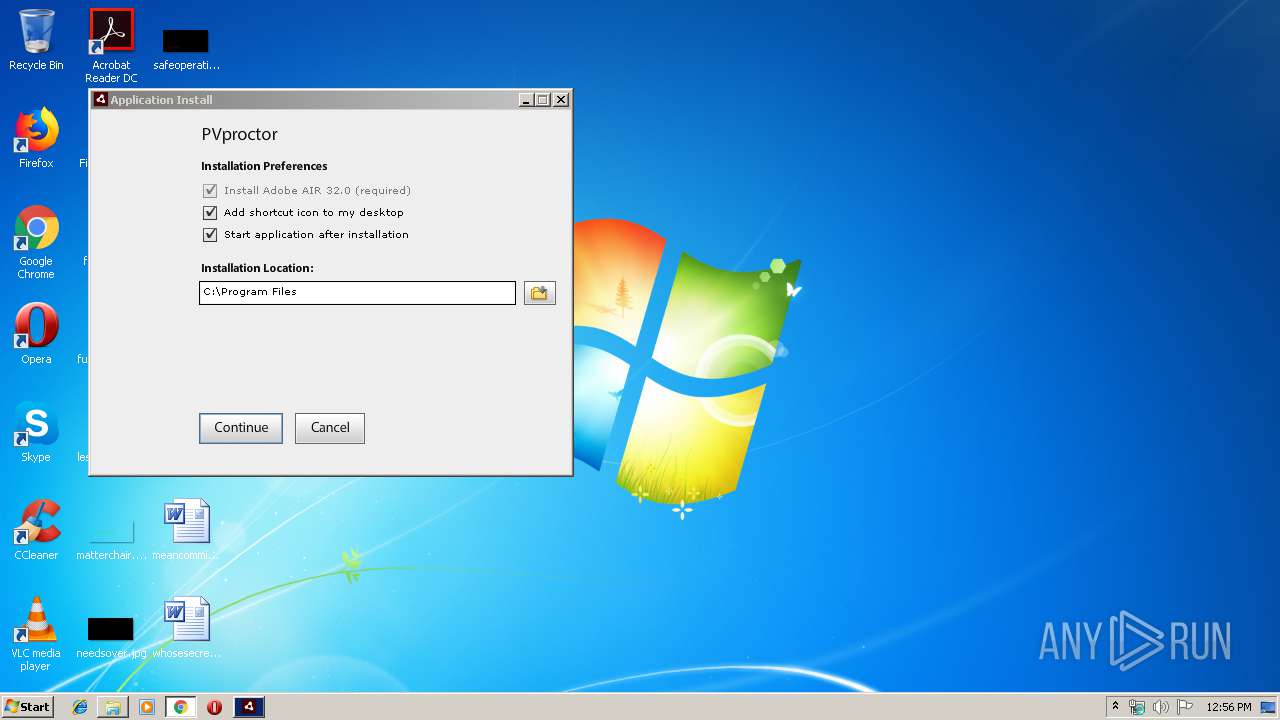This screenshot has width=1280, height=720.
Task: Click the 12:56 PM taskbar clock
Action: [x=1228, y=707]
